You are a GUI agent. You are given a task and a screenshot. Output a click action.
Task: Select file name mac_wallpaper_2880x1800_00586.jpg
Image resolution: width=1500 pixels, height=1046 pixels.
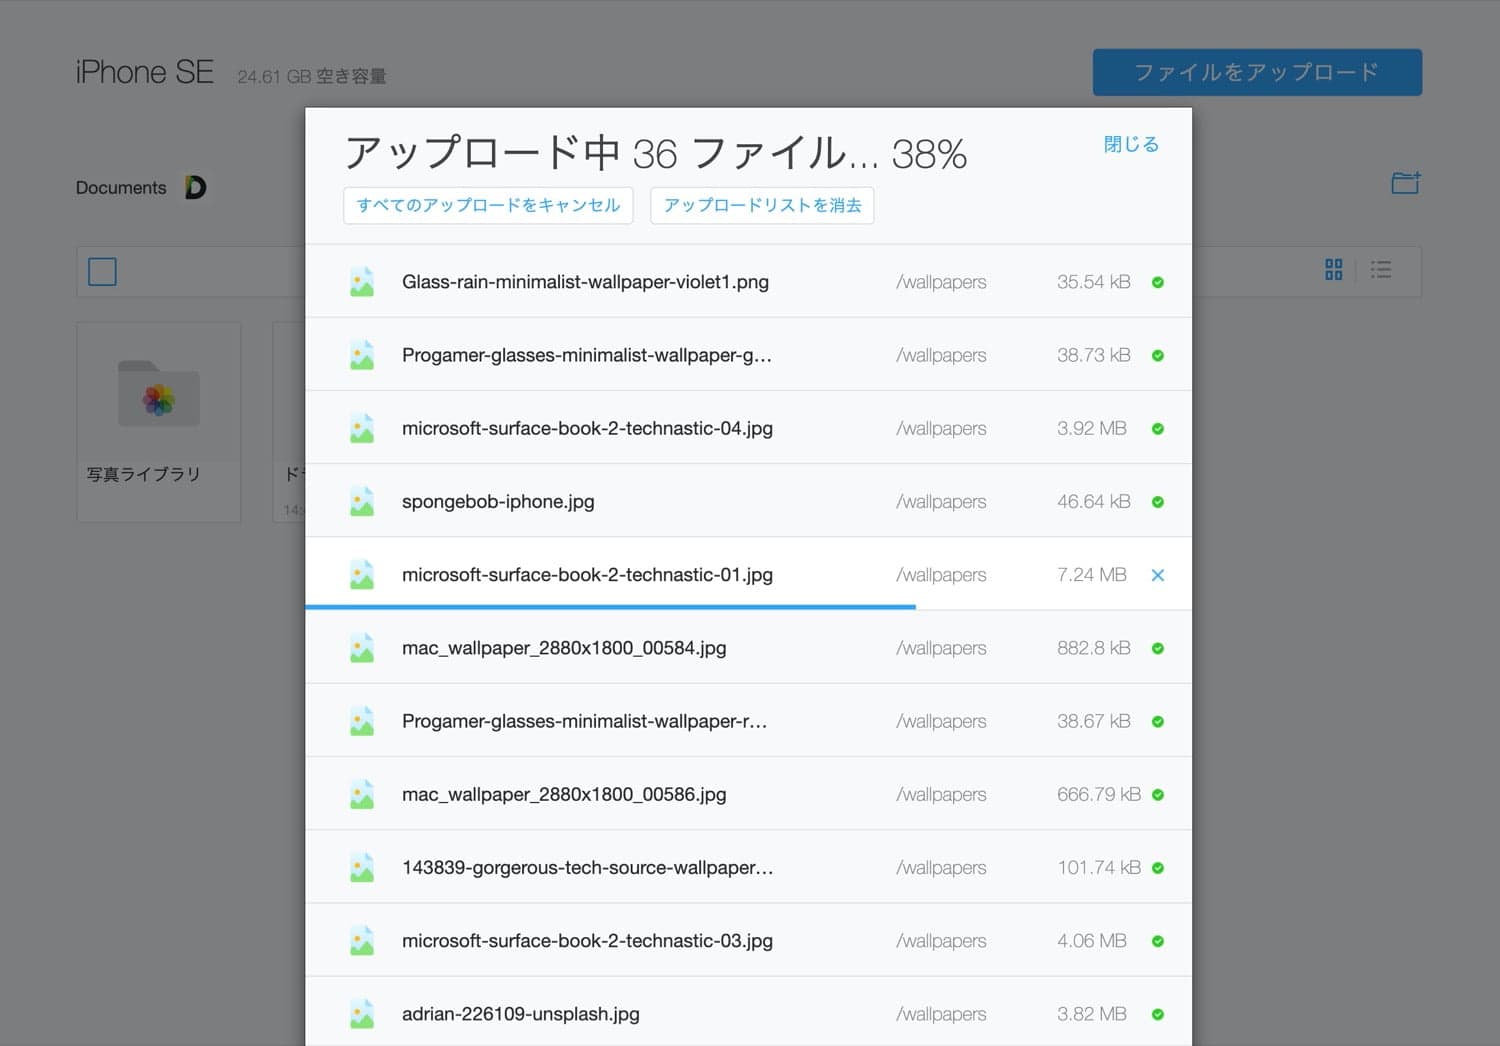coord(564,795)
